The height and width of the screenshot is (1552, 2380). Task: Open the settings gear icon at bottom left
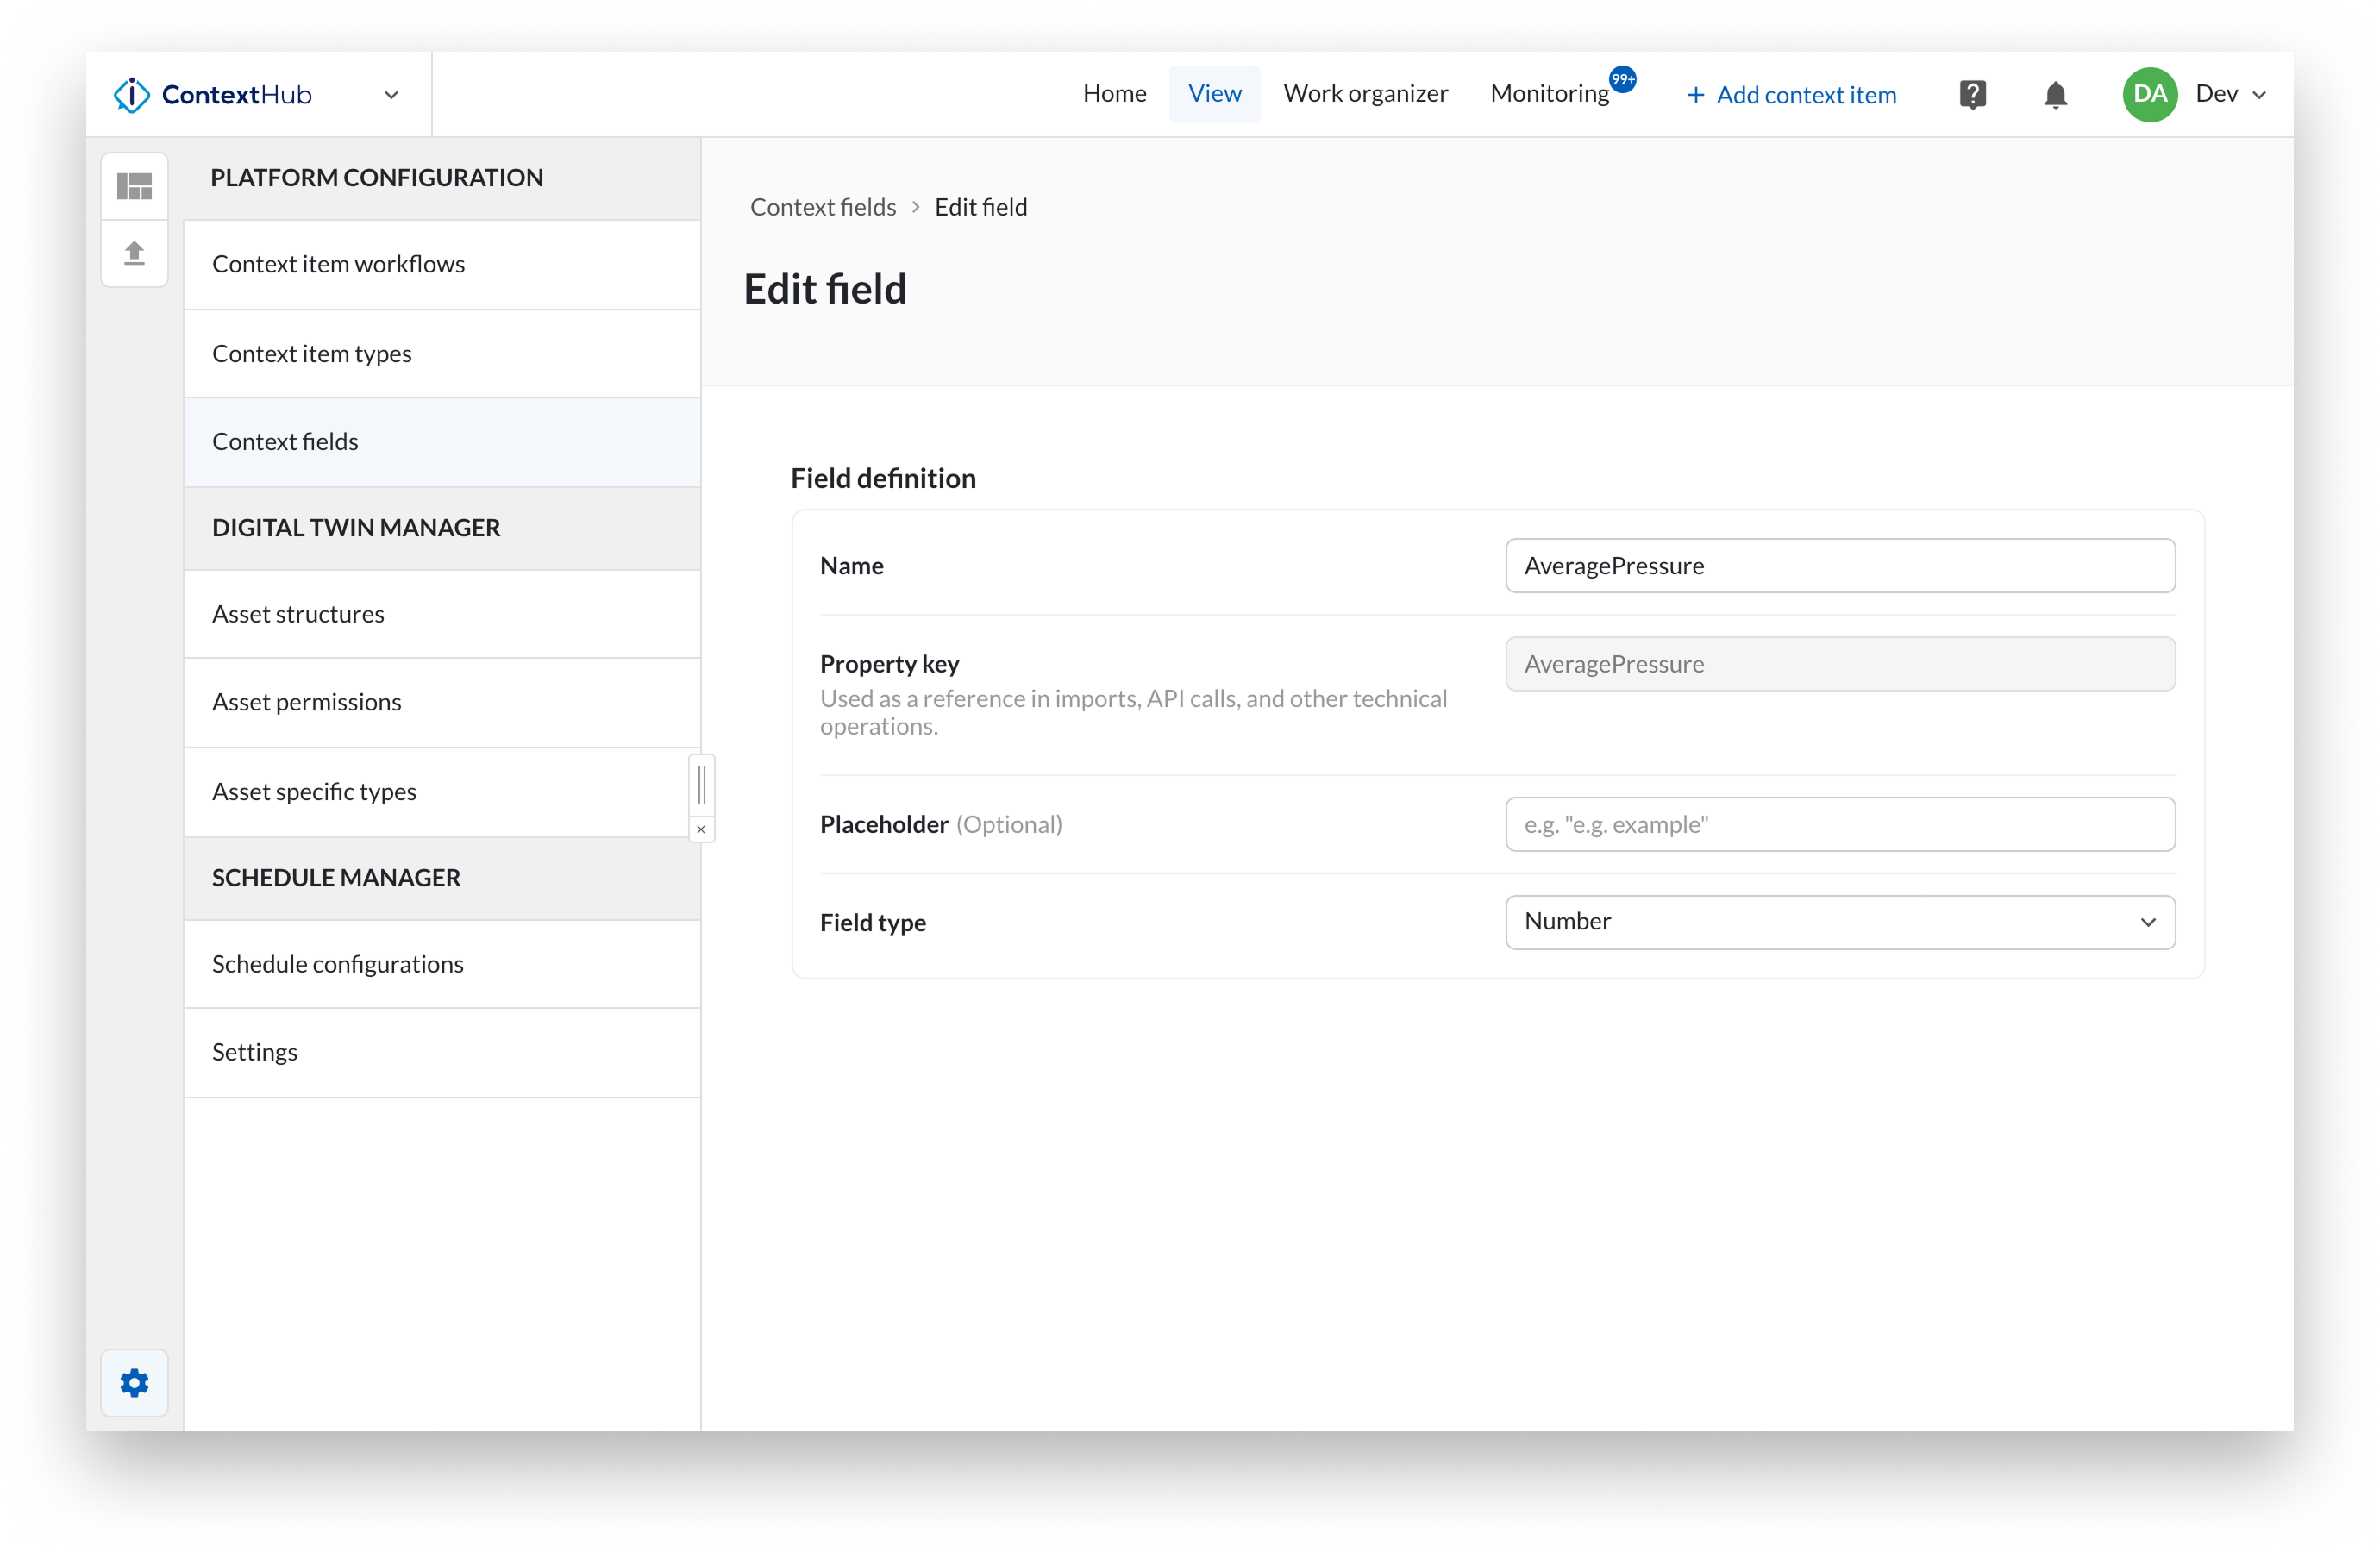pyautogui.click(x=134, y=1383)
